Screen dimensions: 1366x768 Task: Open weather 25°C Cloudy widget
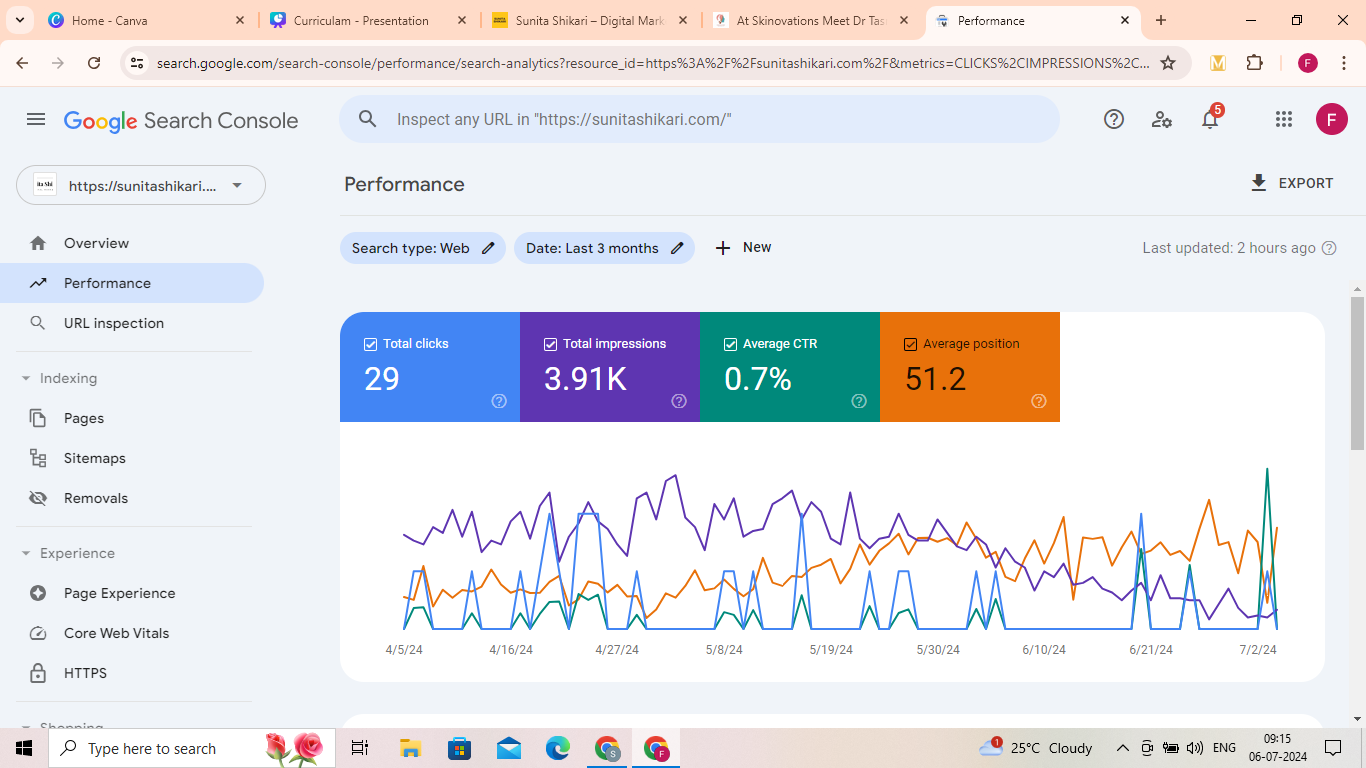[x=1036, y=748]
